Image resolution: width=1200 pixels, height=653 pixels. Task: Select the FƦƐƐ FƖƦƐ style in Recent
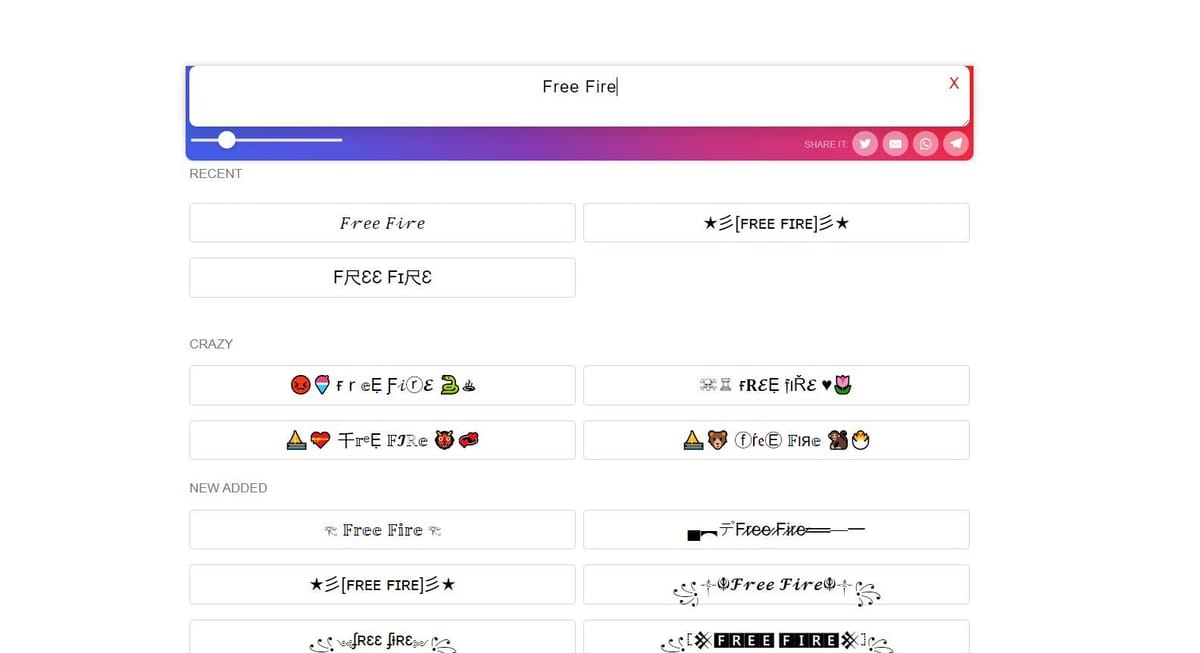382,277
